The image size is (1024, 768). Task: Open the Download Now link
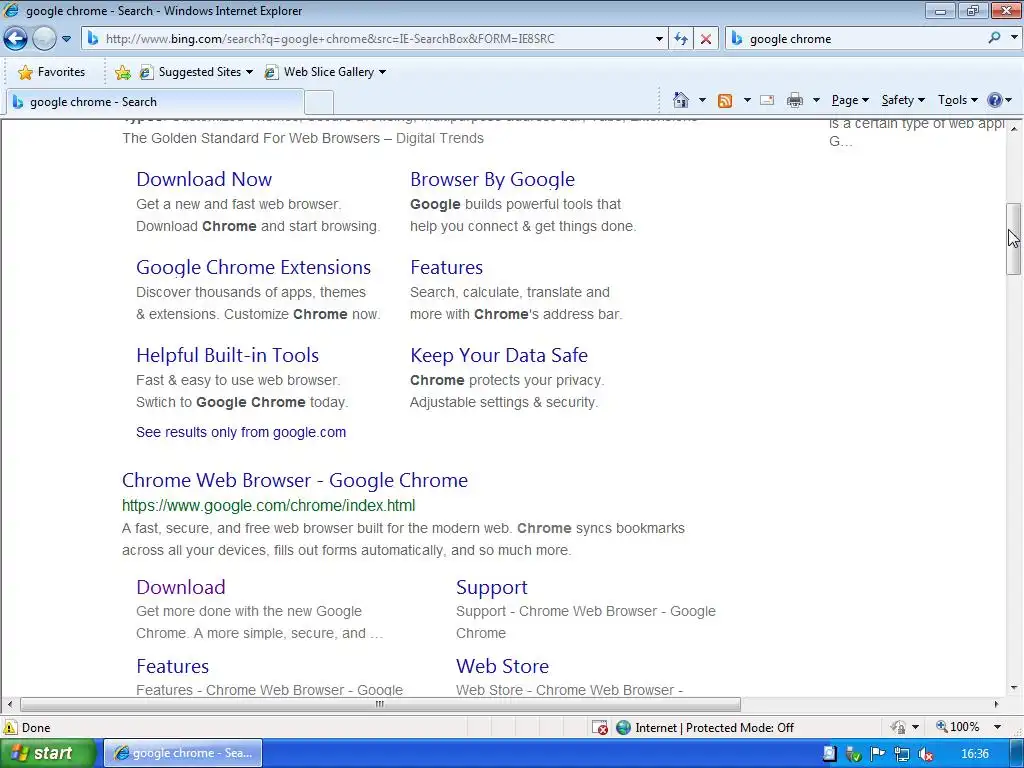[204, 180]
